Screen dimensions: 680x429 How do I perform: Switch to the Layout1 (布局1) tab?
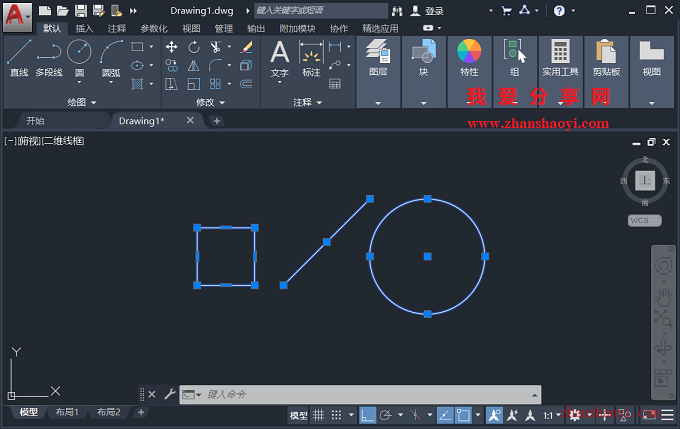(x=66, y=412)
